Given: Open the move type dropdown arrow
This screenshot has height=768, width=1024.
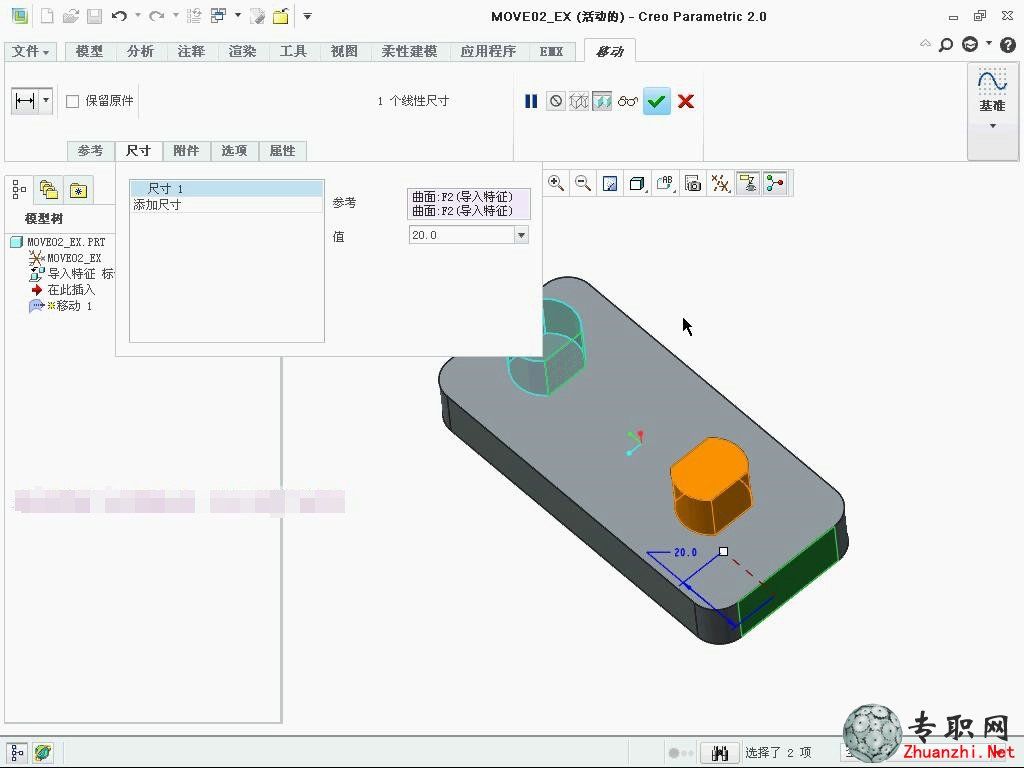Looking at the screenshot, I should pos(46,101).
